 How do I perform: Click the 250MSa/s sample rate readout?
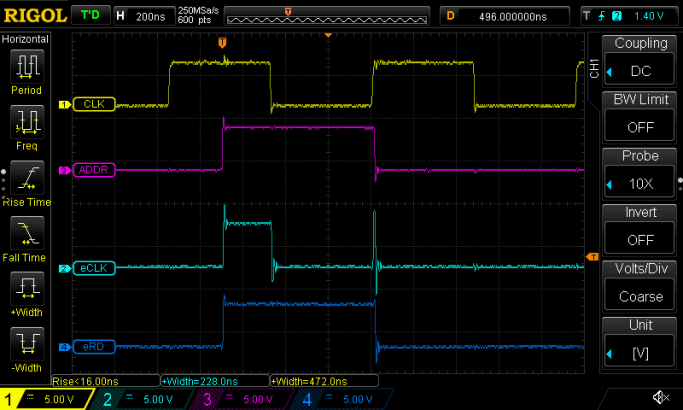pyautogui.click(x=198, y=10)
